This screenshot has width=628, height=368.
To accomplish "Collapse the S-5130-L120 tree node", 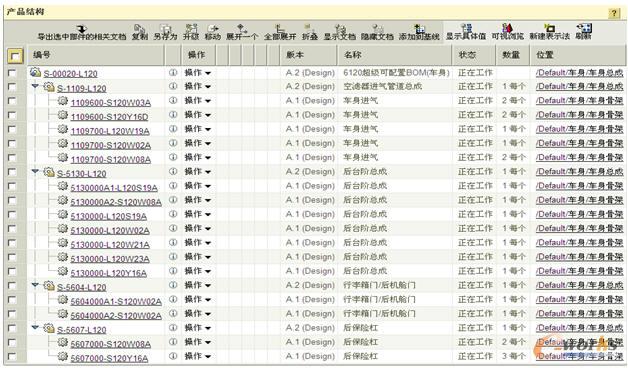I will pyautogui.click(x=35, y=171).
